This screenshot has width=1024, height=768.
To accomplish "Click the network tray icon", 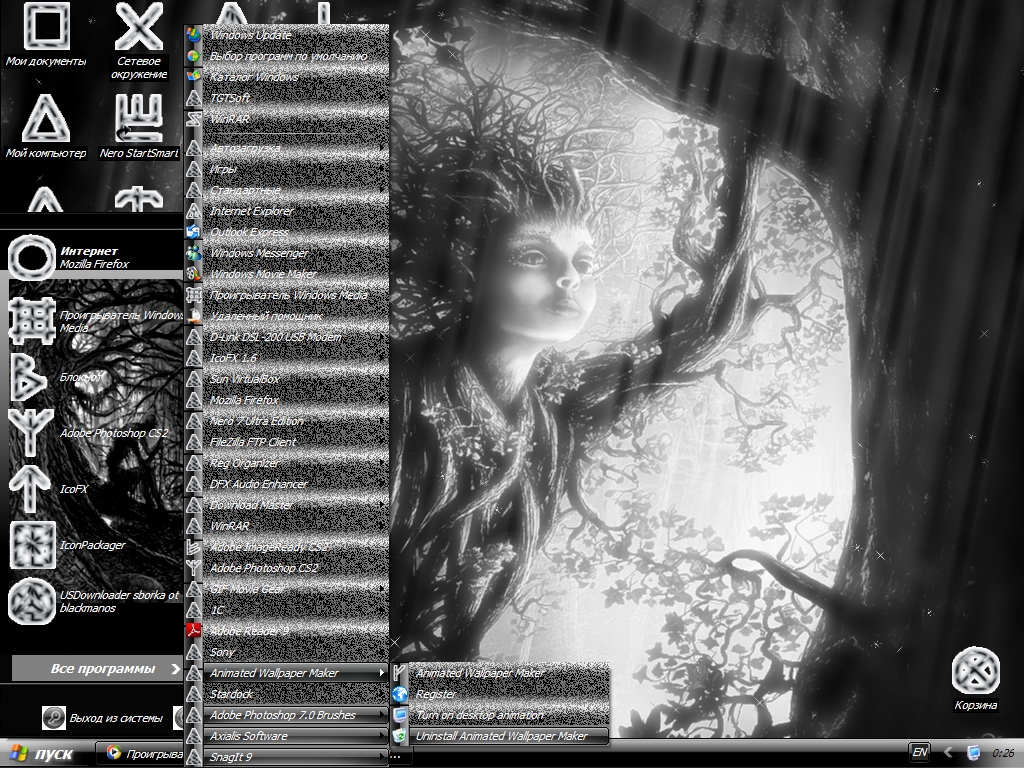I will pos(974,753).
